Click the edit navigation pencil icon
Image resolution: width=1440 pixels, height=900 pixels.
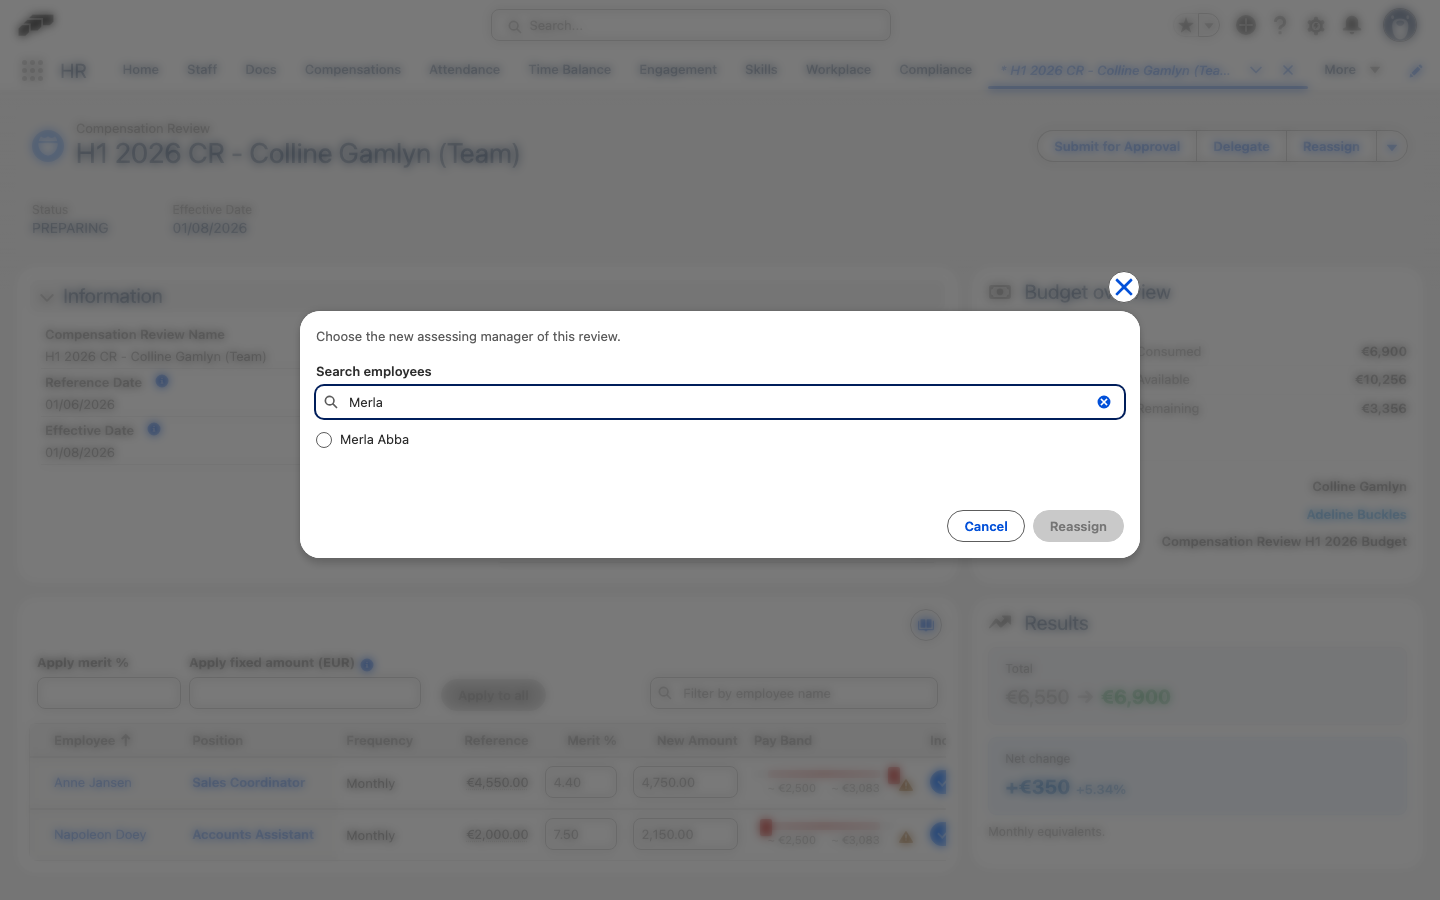(1416, 70)
